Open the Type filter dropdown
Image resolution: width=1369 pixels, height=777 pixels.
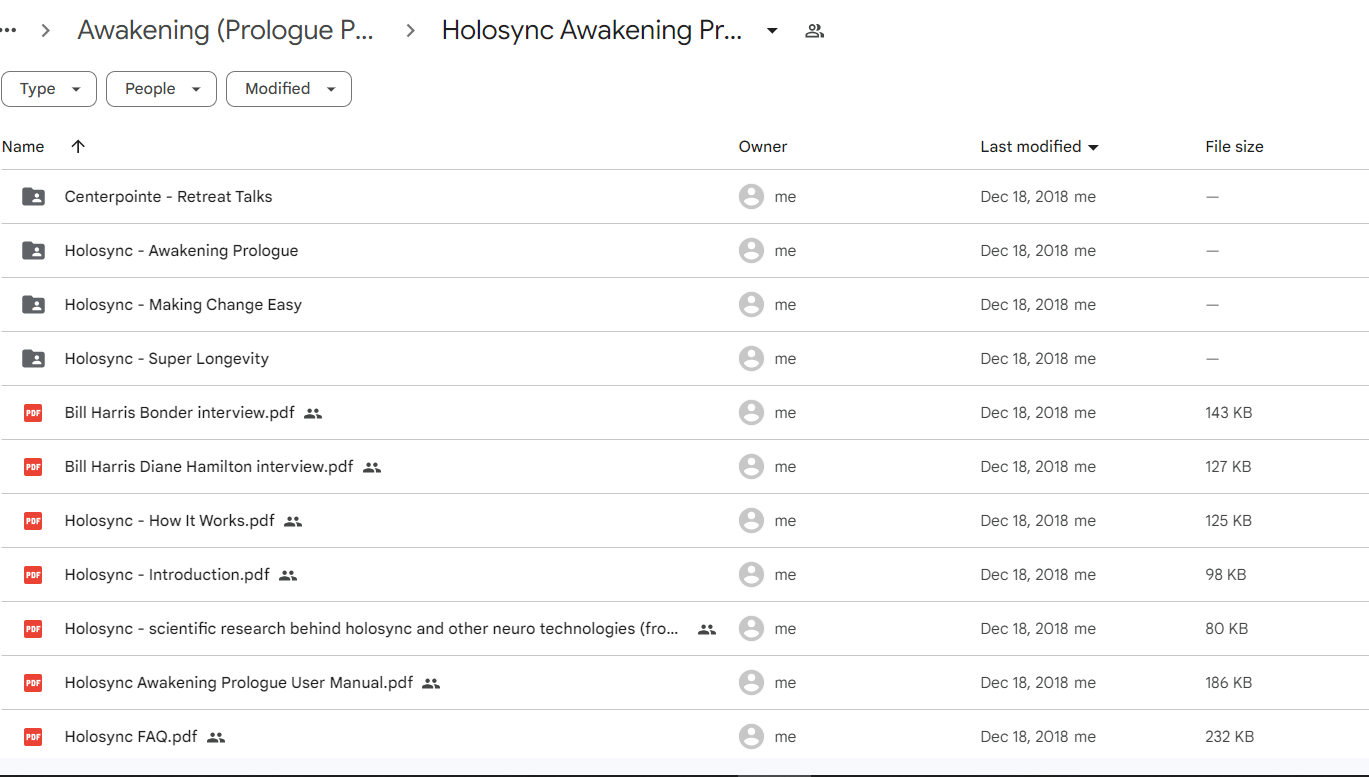pyautogui.click(x=49, y=89)
